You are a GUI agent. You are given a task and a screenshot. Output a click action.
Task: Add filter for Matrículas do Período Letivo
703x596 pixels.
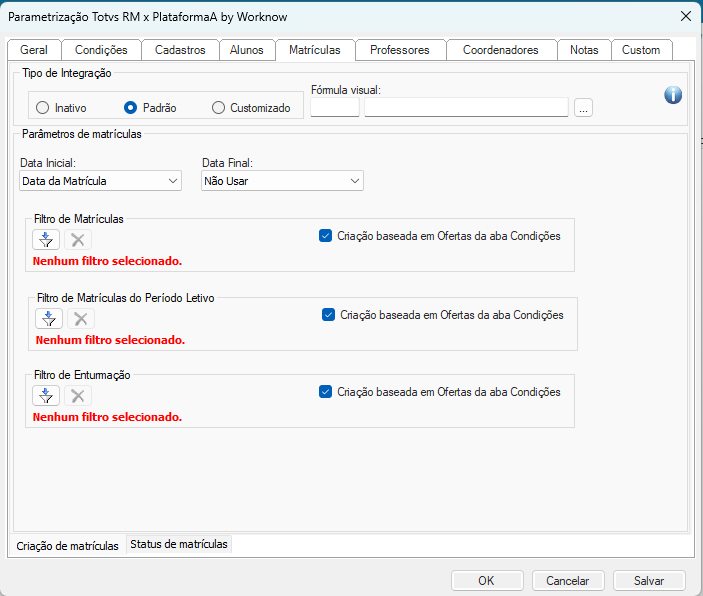pos(49,319)
